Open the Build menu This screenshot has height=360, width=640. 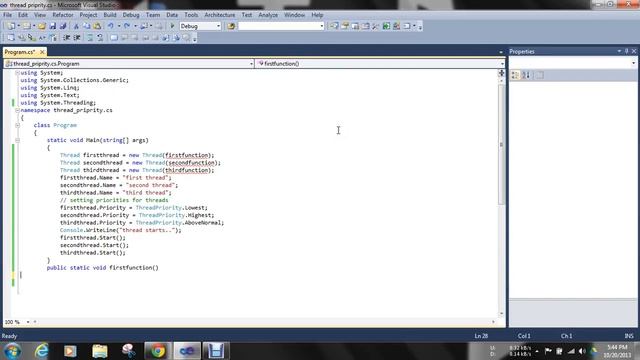click(x=110, y=15)
